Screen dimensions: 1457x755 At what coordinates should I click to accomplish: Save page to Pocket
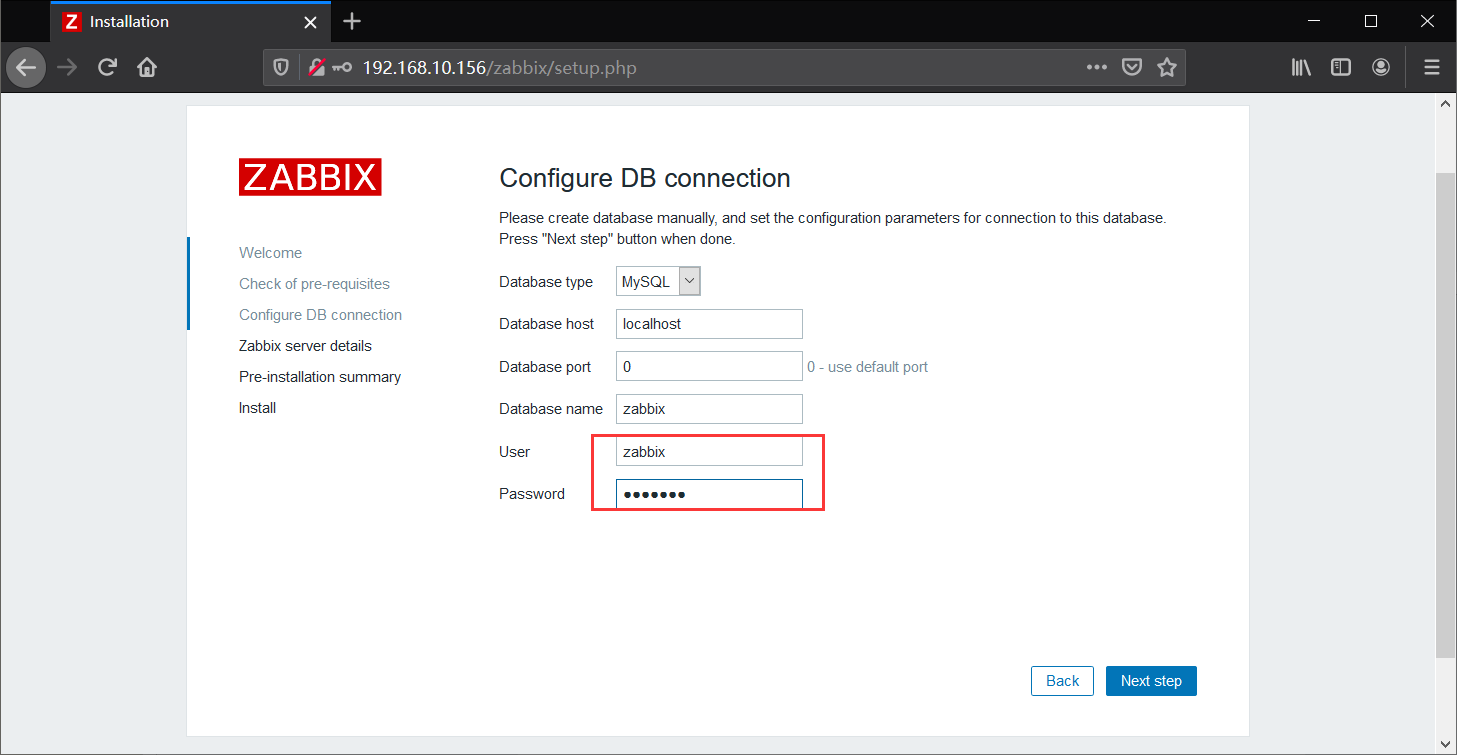pos(1132,68)
